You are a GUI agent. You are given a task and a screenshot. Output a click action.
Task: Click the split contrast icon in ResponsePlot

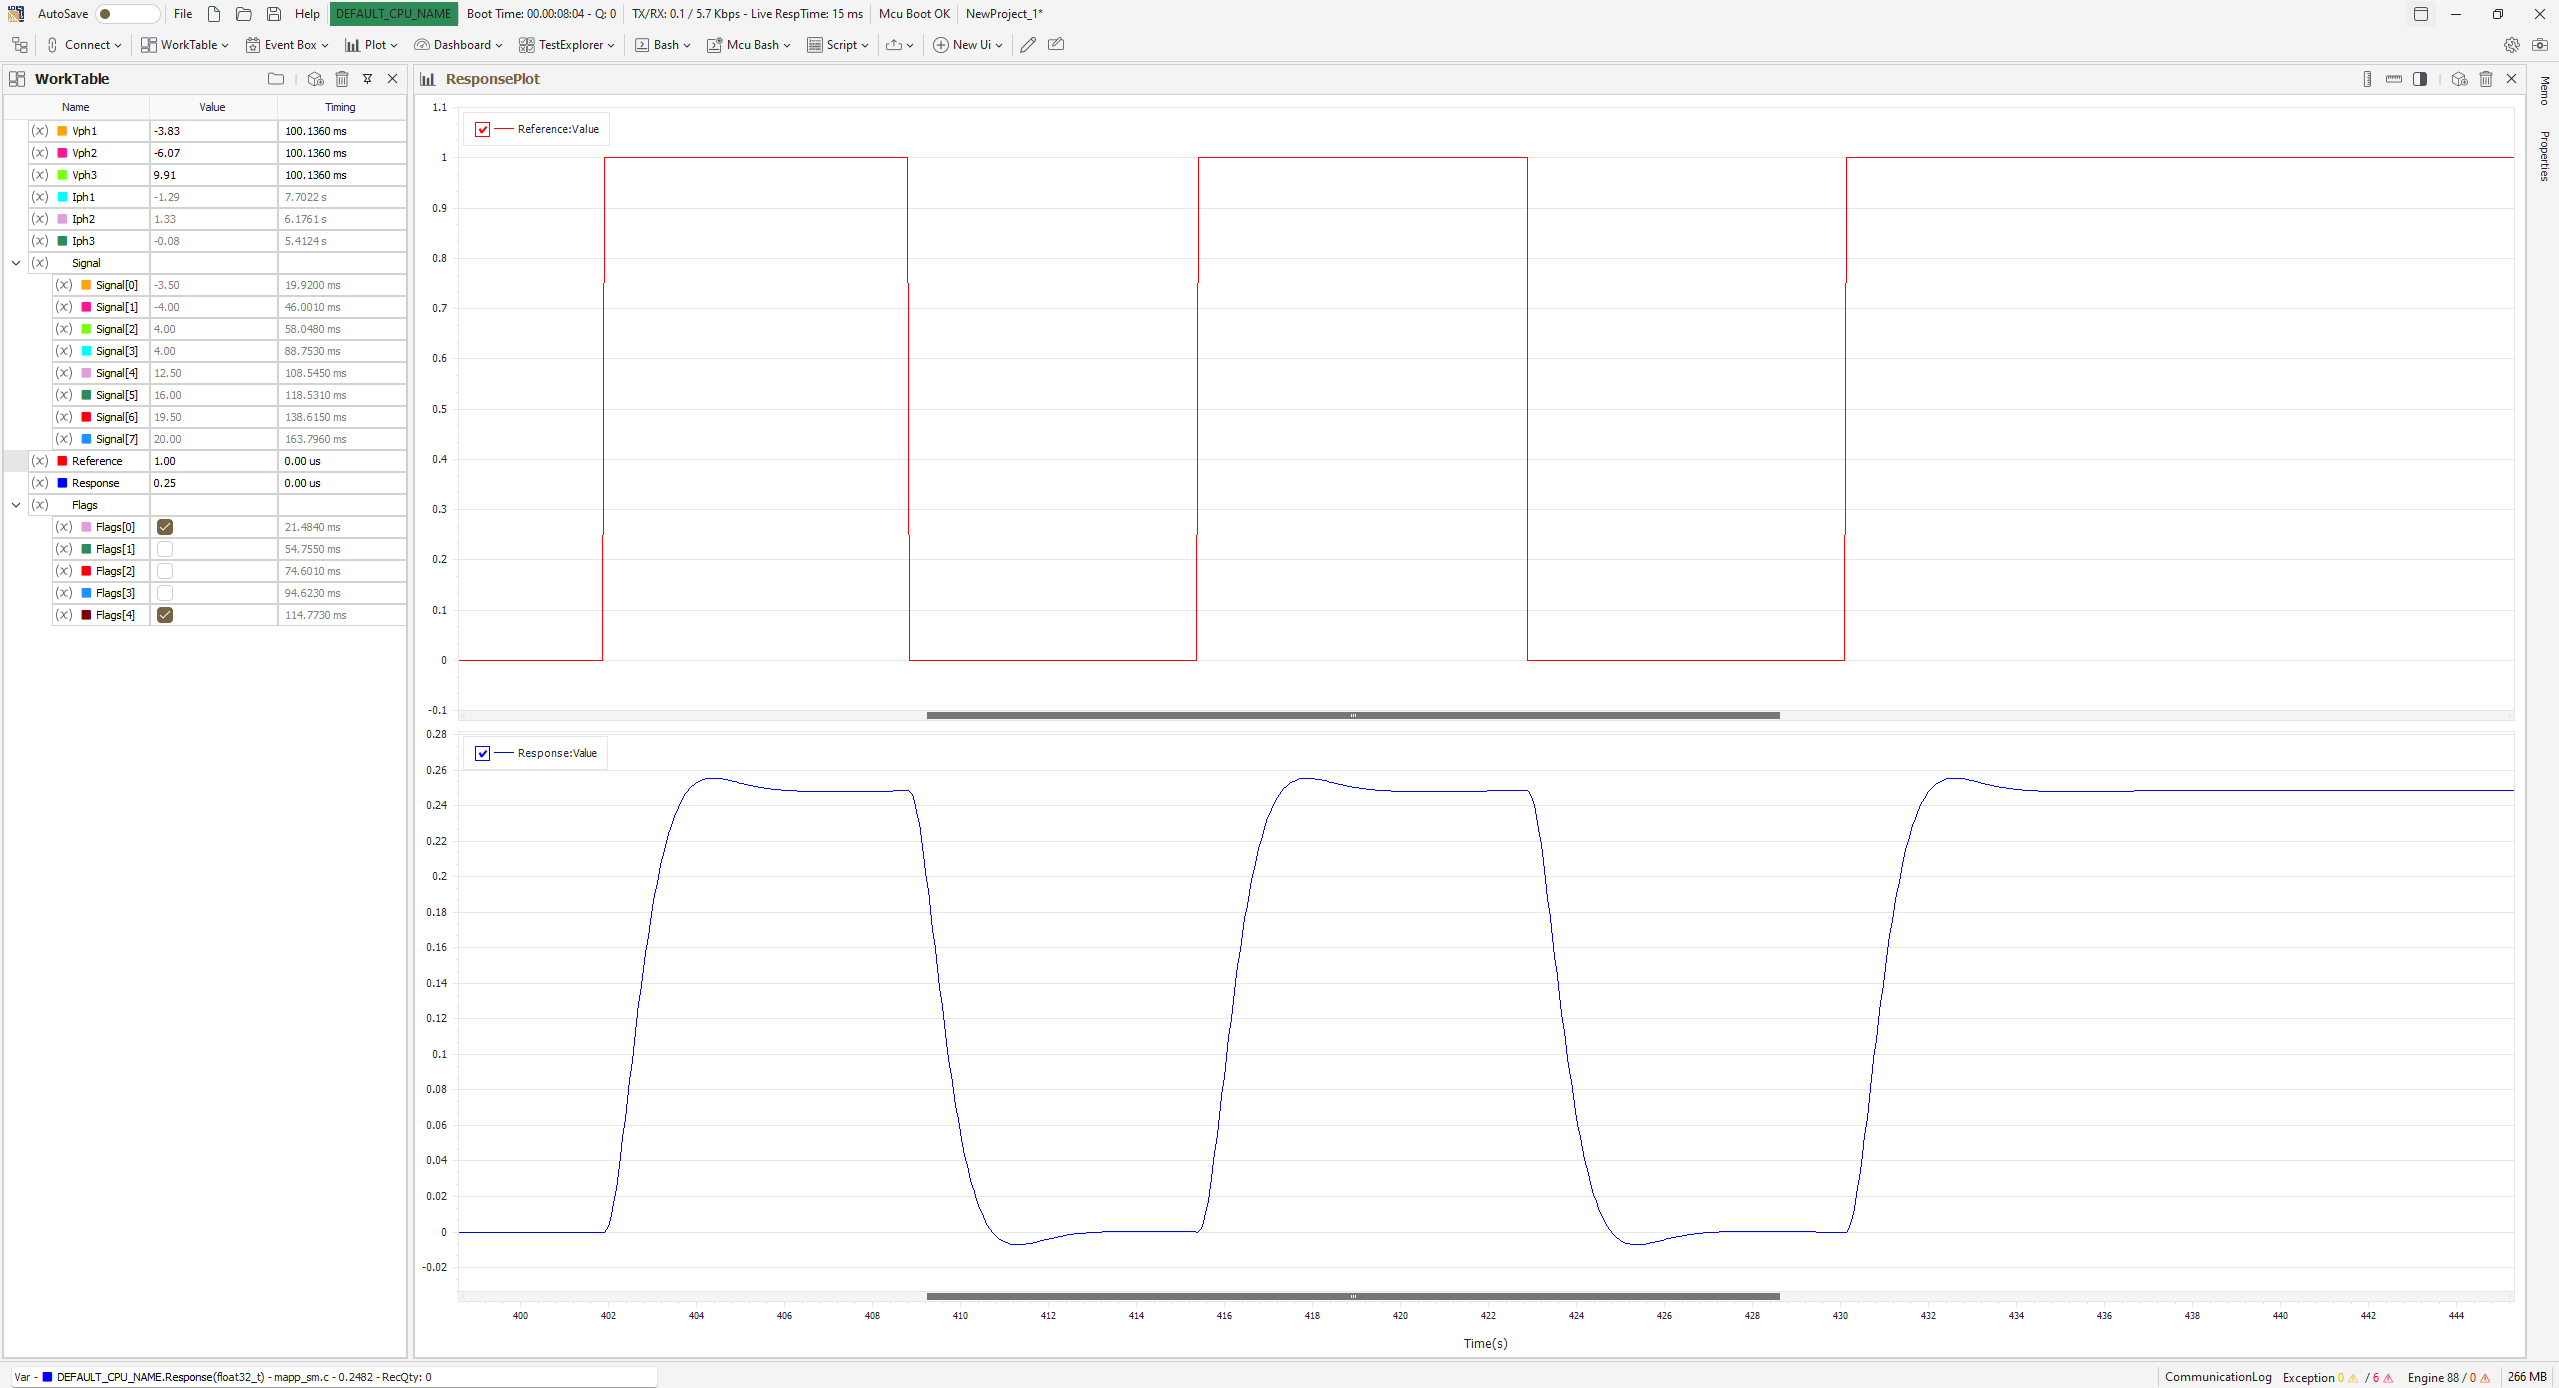pyautogui.click(x=2420, y=79)
